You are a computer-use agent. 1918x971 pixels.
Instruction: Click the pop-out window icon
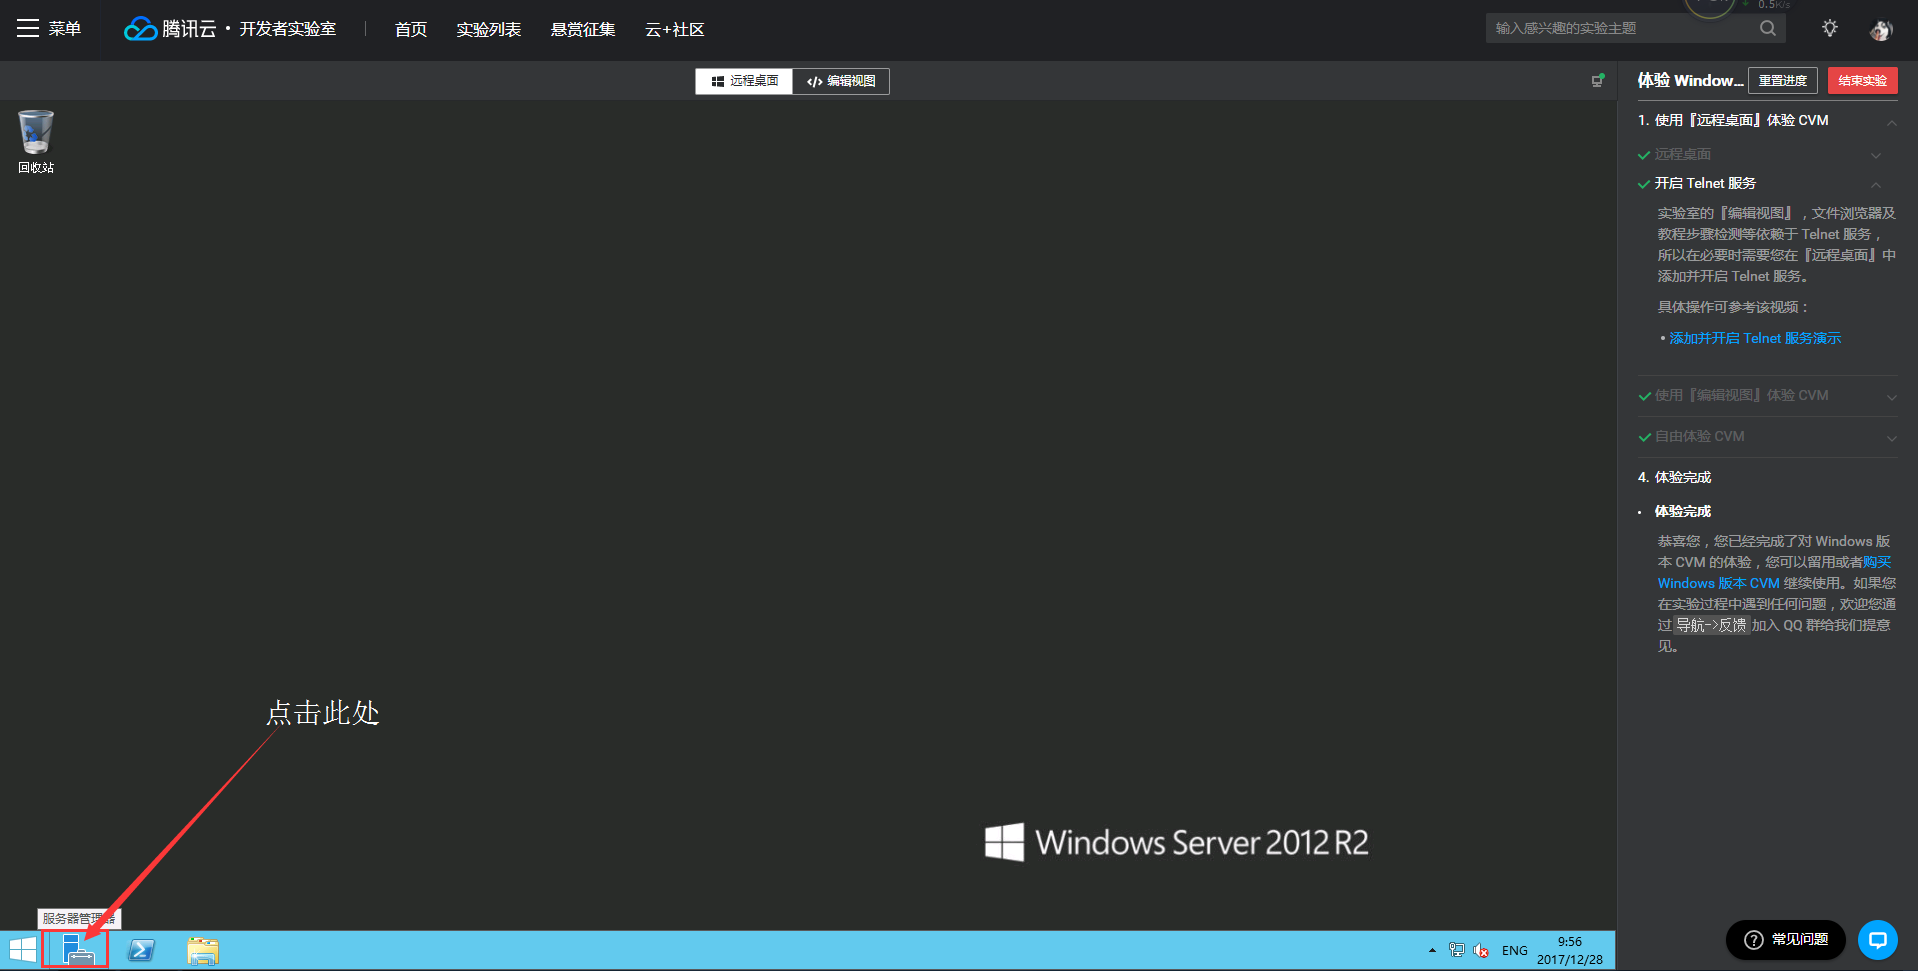[x=1598, y=80]
